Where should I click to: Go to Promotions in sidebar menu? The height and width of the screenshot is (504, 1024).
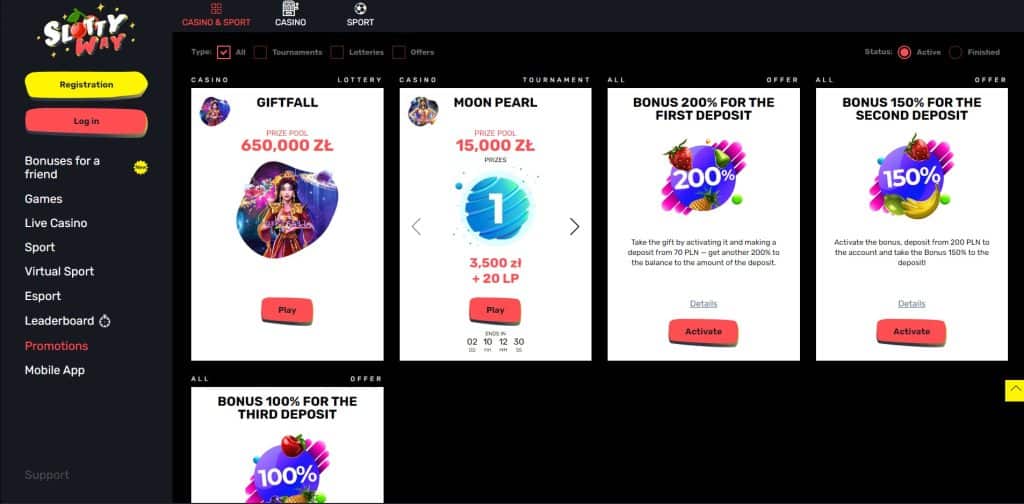click(56, 346)
